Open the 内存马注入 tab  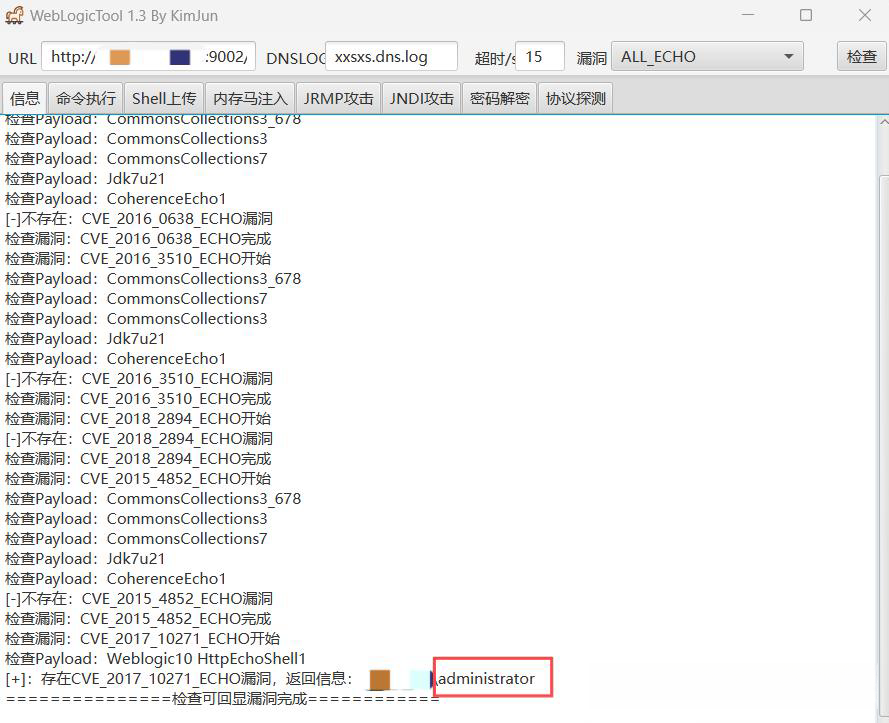coord(250,99)
